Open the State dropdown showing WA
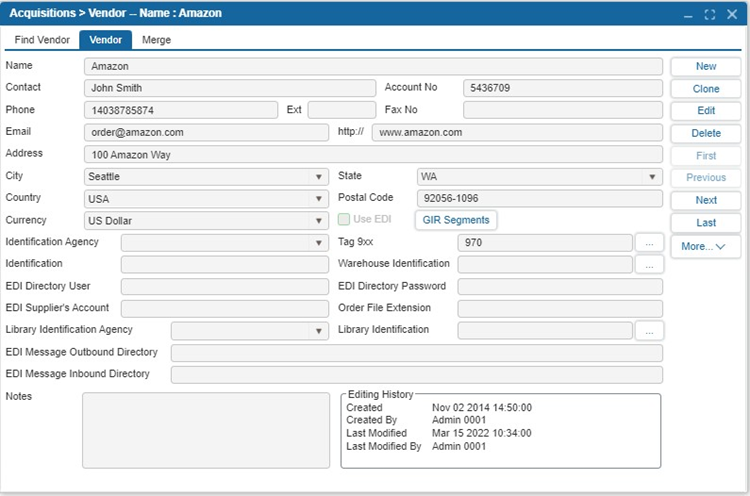Viewport: 750px width, 496px height. pos(540,176)
